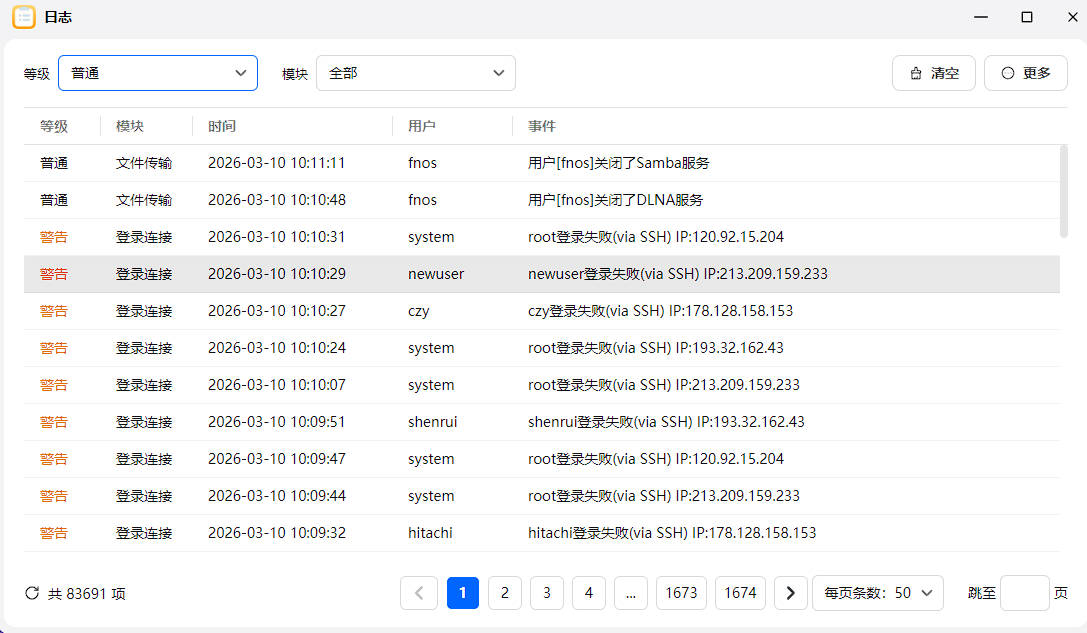Maximize the log window
1087x633 pixels.
point(1027,17)
